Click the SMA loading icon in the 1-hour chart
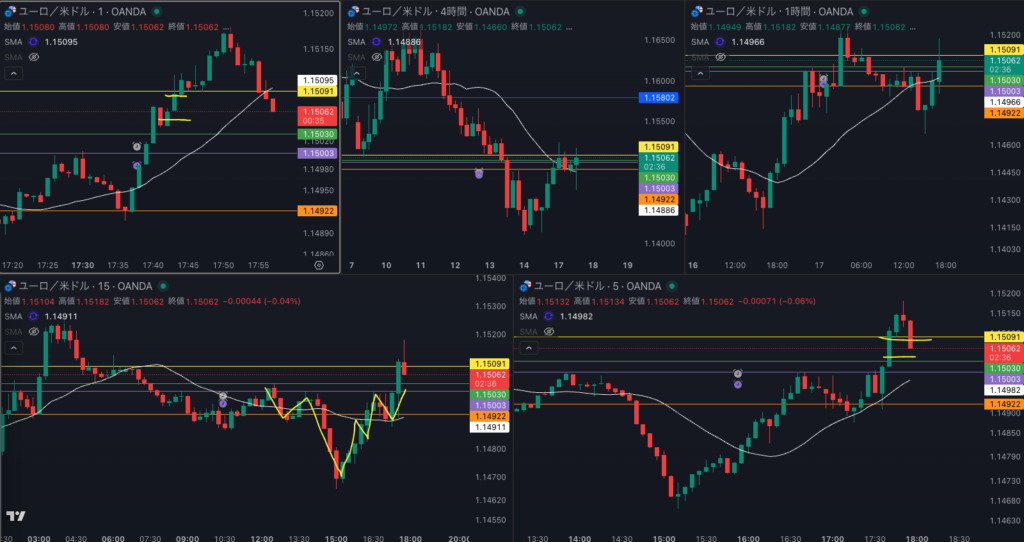Viewport: 1024px width, 542px height. 719,42
